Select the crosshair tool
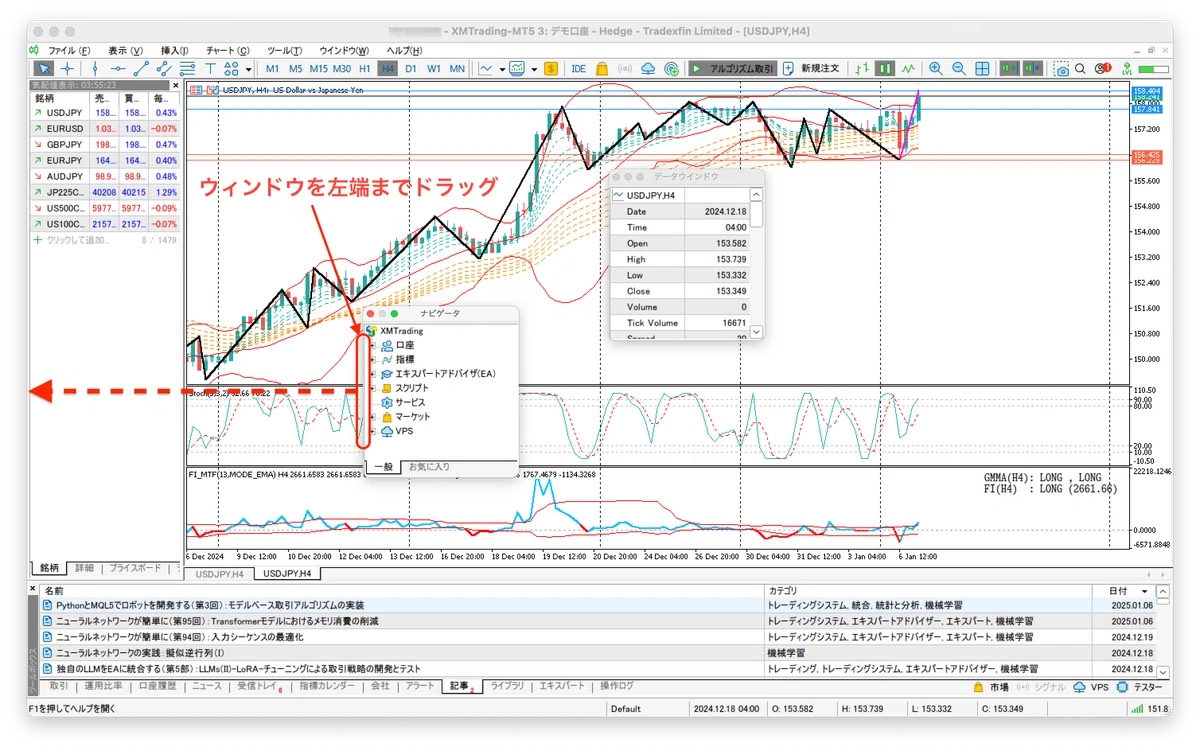The height and width of the screenshot is (750, 1200). (x=67, y=69)
